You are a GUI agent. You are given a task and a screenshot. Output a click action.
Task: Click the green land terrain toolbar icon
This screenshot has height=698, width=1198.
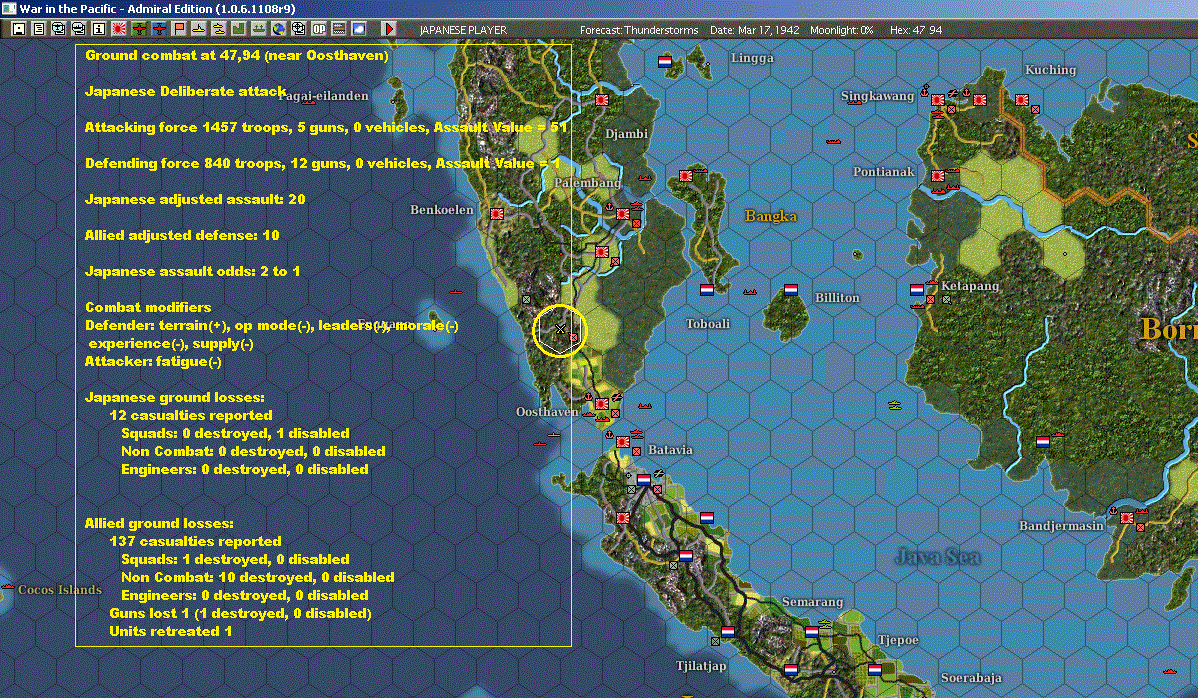[x=238, y=29]
